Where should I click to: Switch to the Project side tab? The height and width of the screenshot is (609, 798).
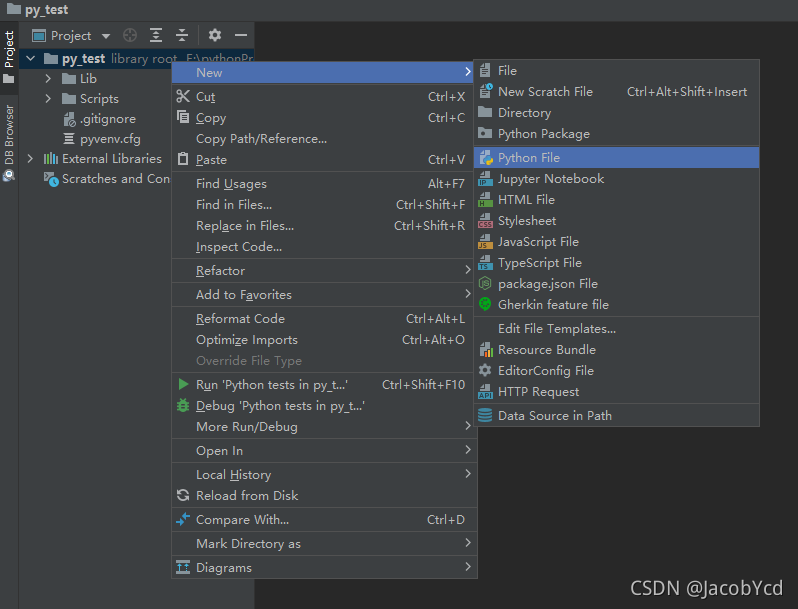pos(9,56)
